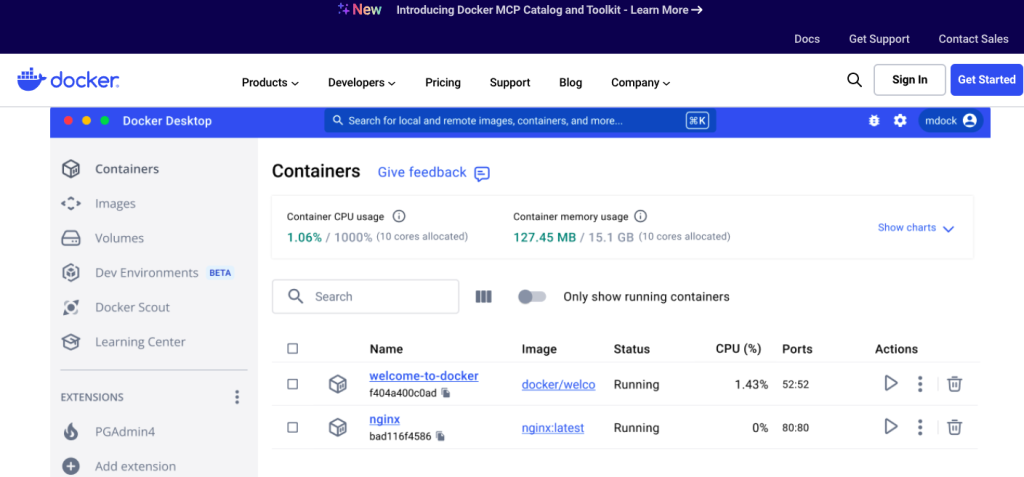Click Container CPU usage info icon

coord(399,216)
